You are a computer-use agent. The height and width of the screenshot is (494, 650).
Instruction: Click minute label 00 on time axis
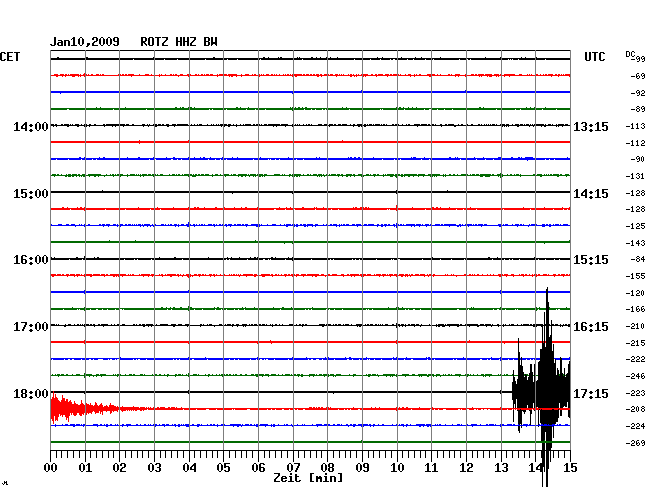50,468
